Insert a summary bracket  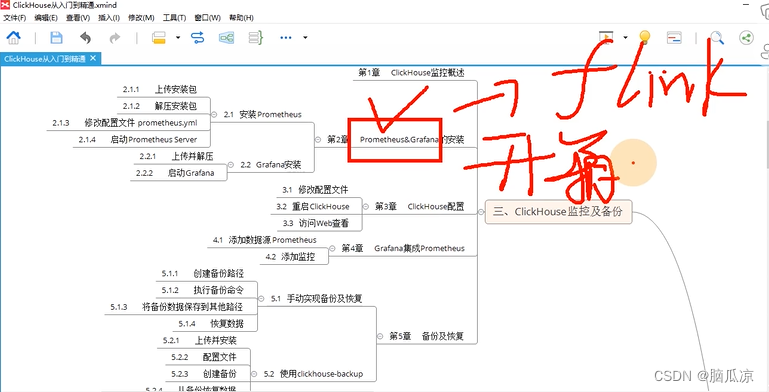256,37
